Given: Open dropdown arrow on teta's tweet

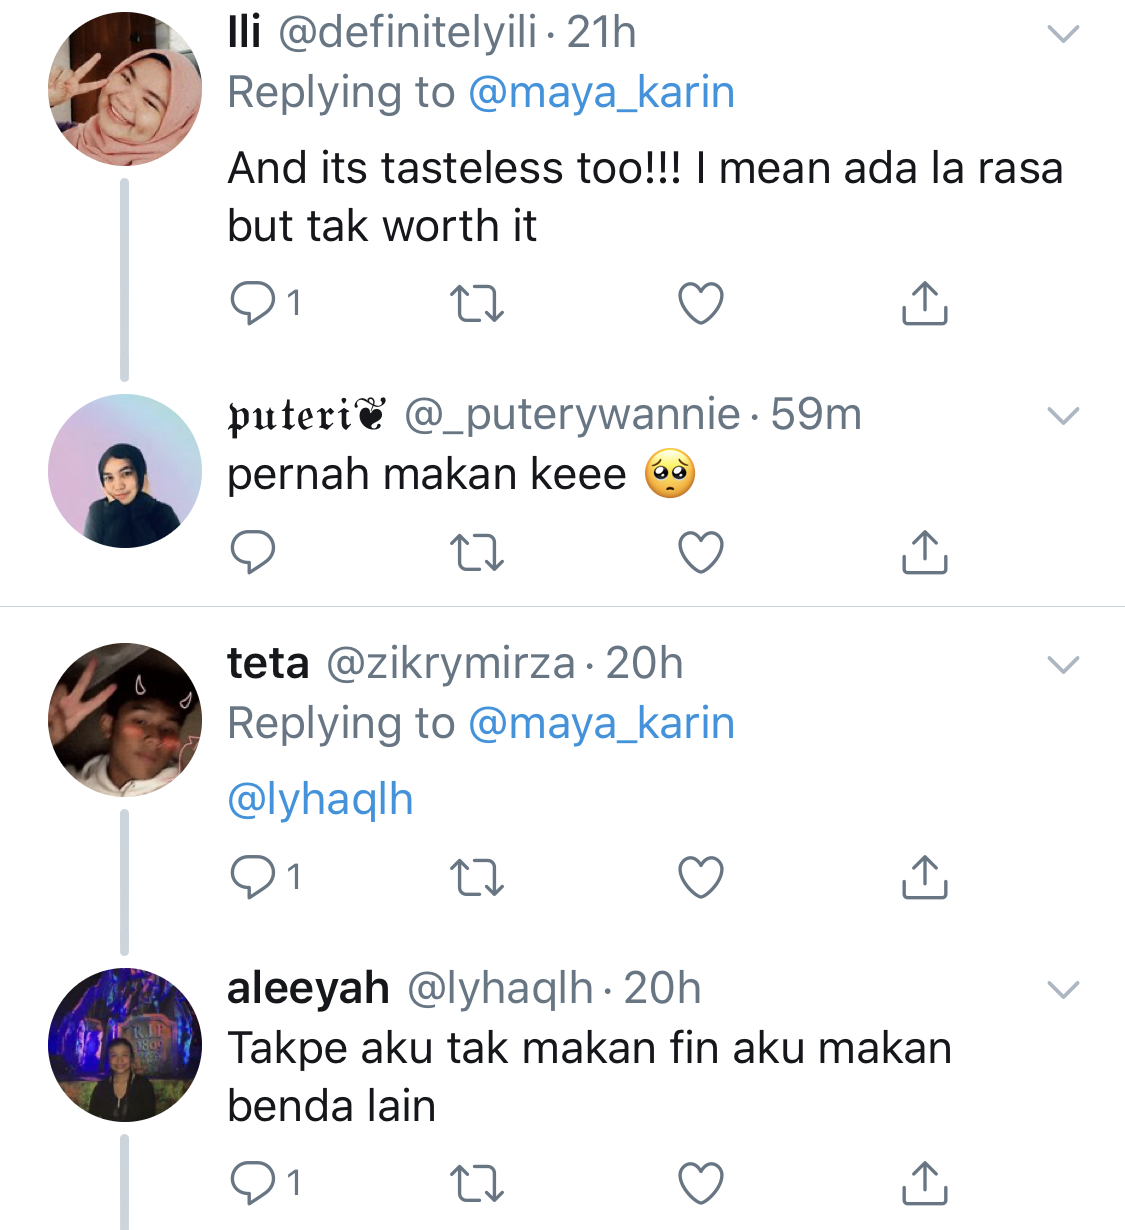Looking at the screenshot, I should tap(1062, 664).
